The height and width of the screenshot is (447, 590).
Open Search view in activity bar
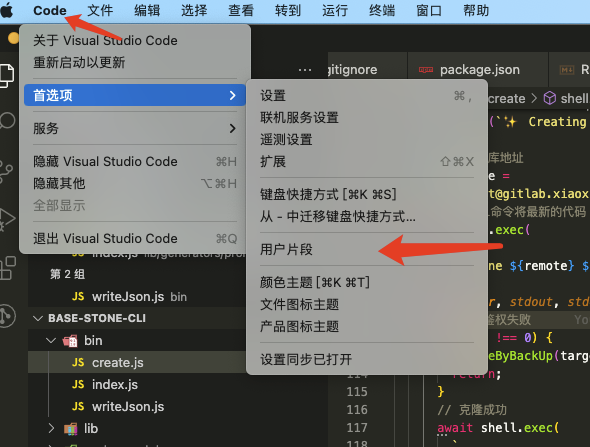[x=7, y=121]
